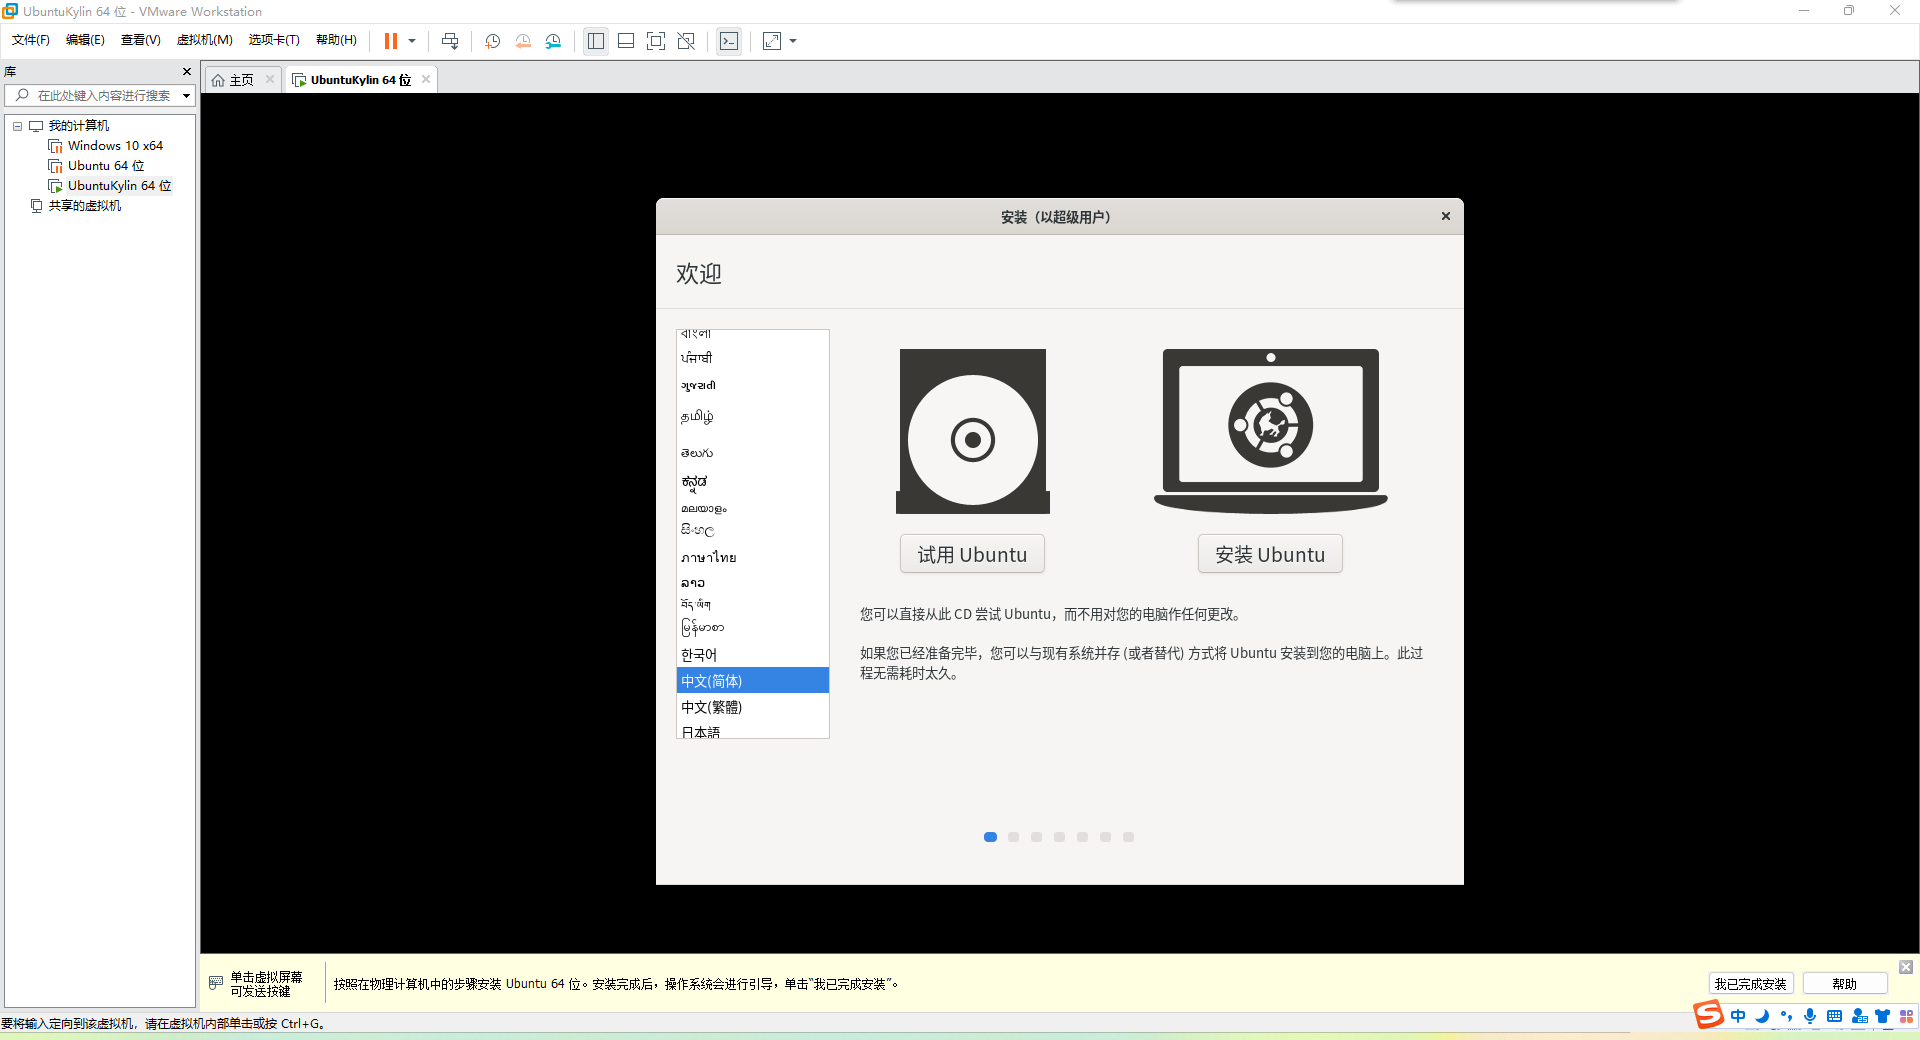Close the 主页 tab
The height and width of the screenshot is (1040, 1920).
coord(270,79)
